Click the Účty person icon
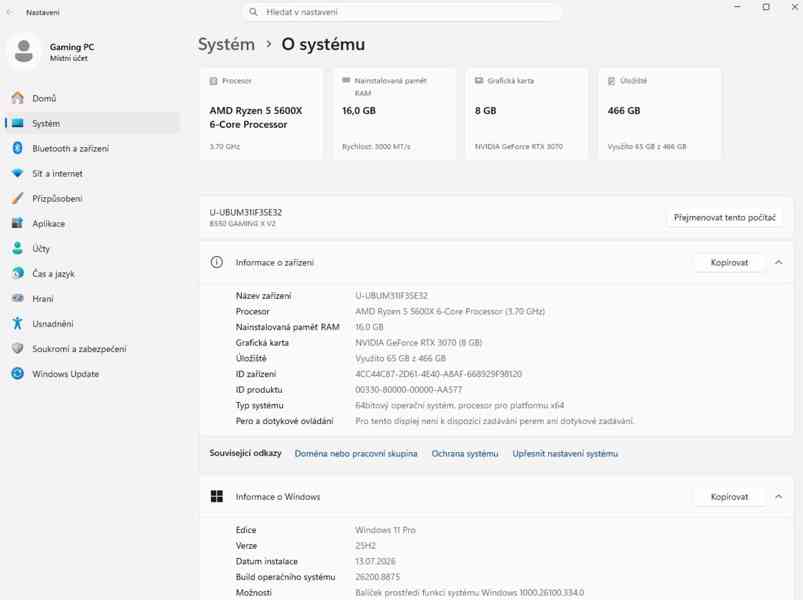 [x=17, y=248]
